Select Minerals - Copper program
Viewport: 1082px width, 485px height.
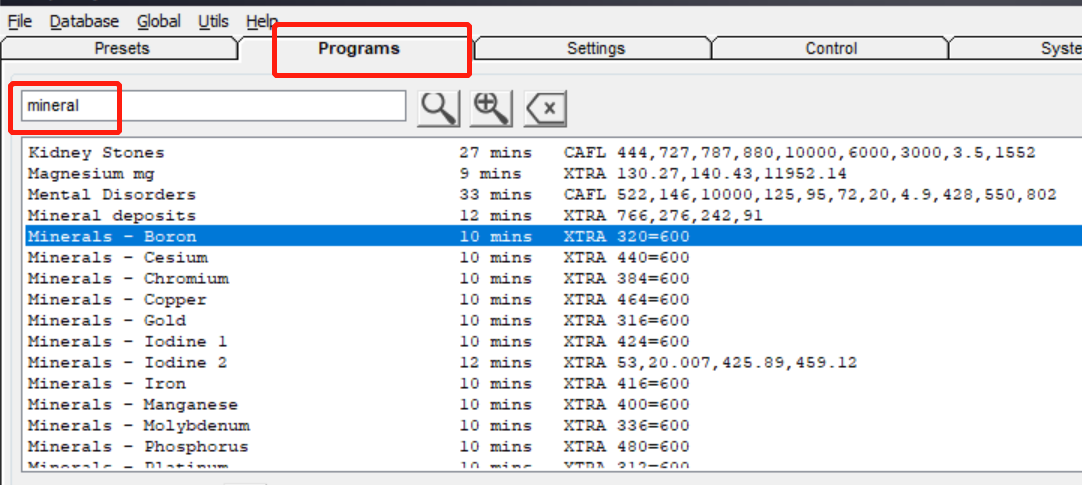(117, 300)
